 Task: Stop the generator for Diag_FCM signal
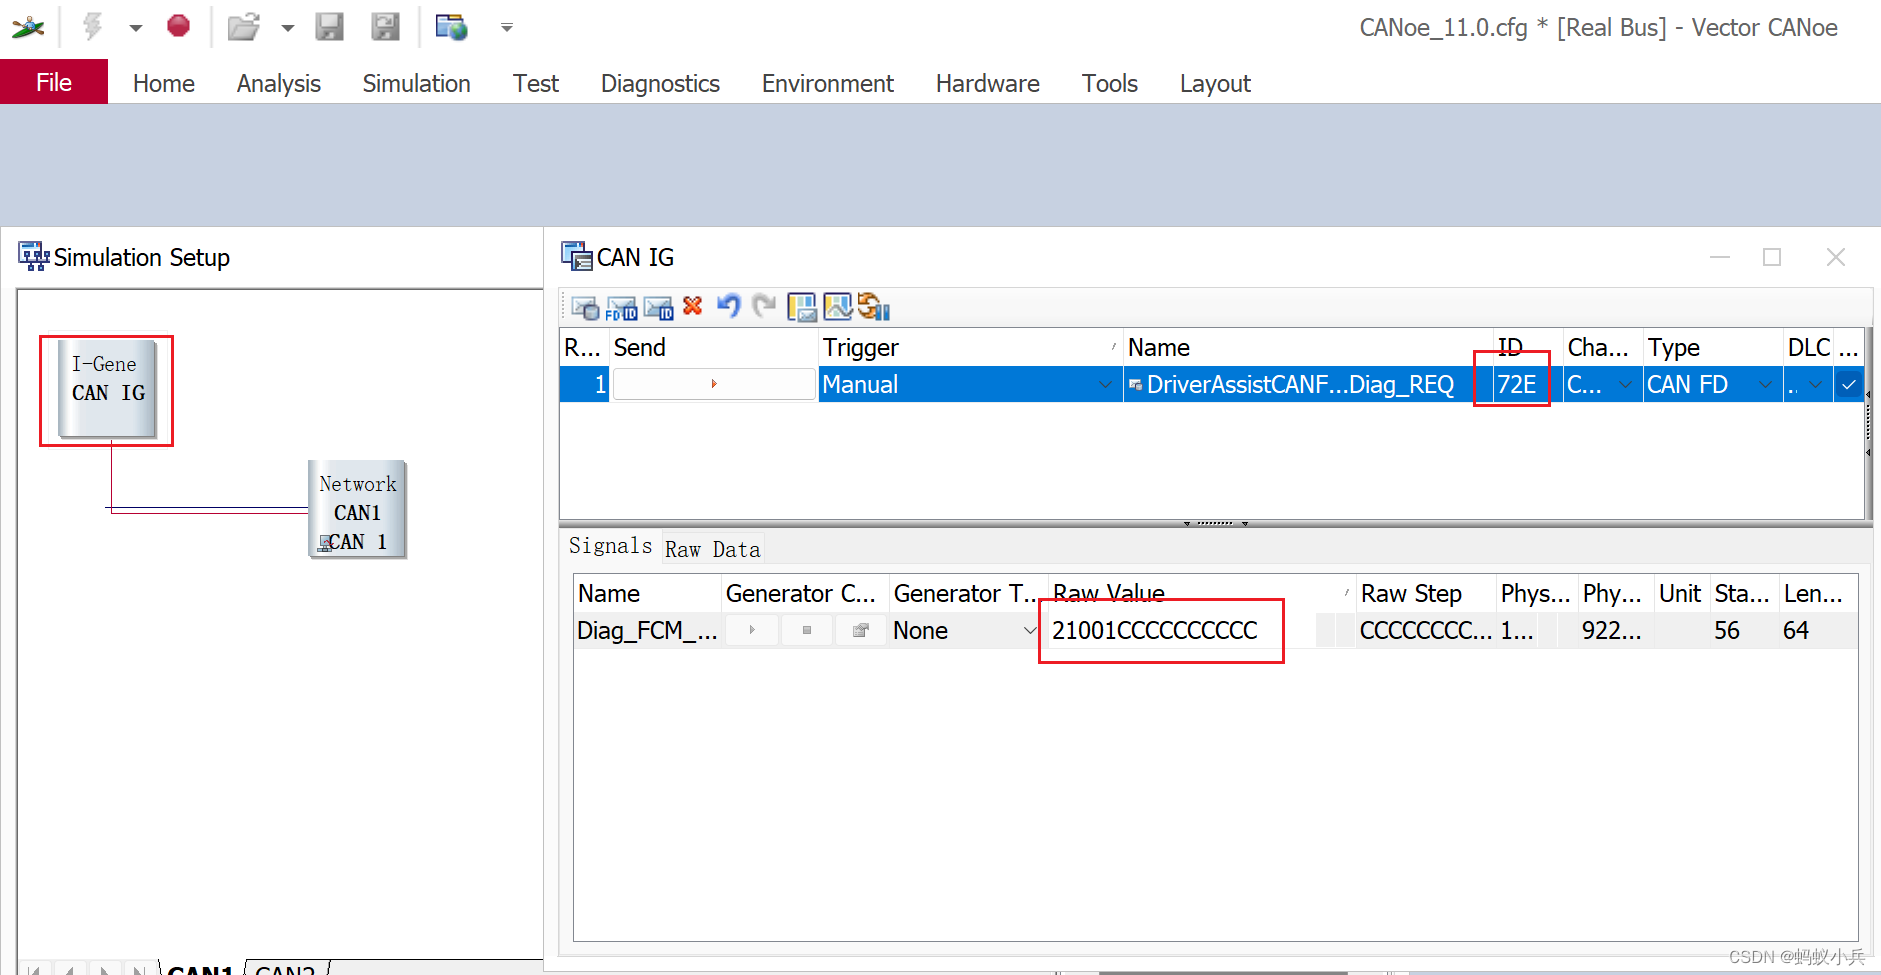pos(807,630)
